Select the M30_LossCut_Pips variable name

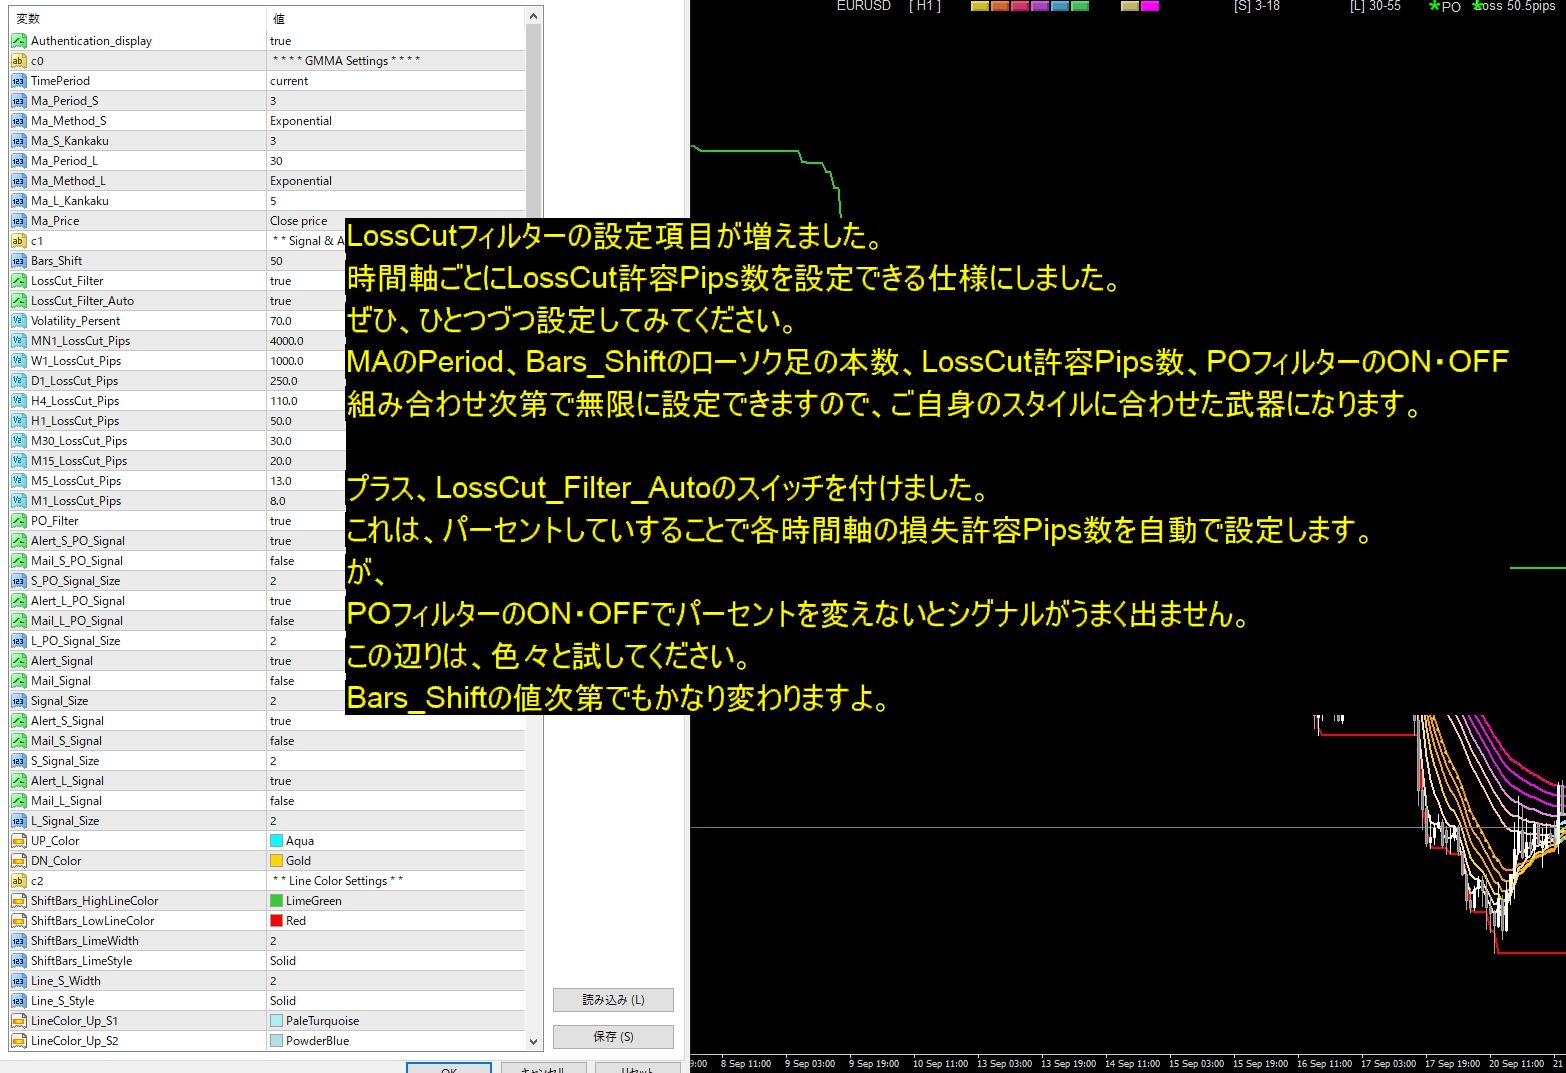79,441
